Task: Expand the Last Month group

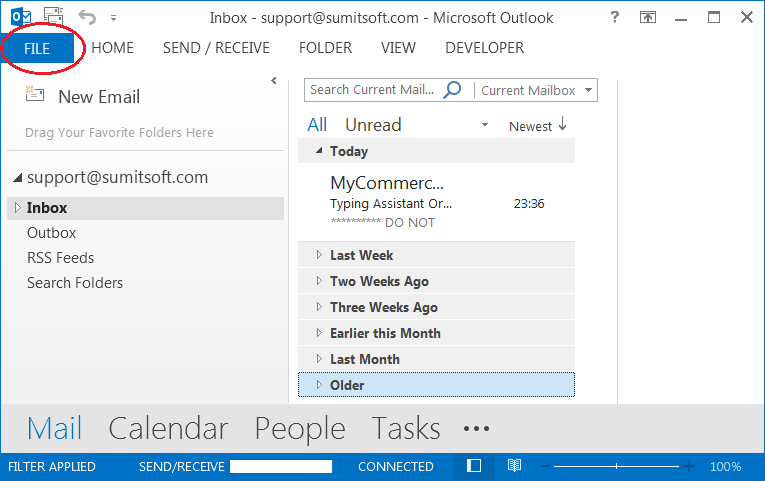Action: (319, 359)
